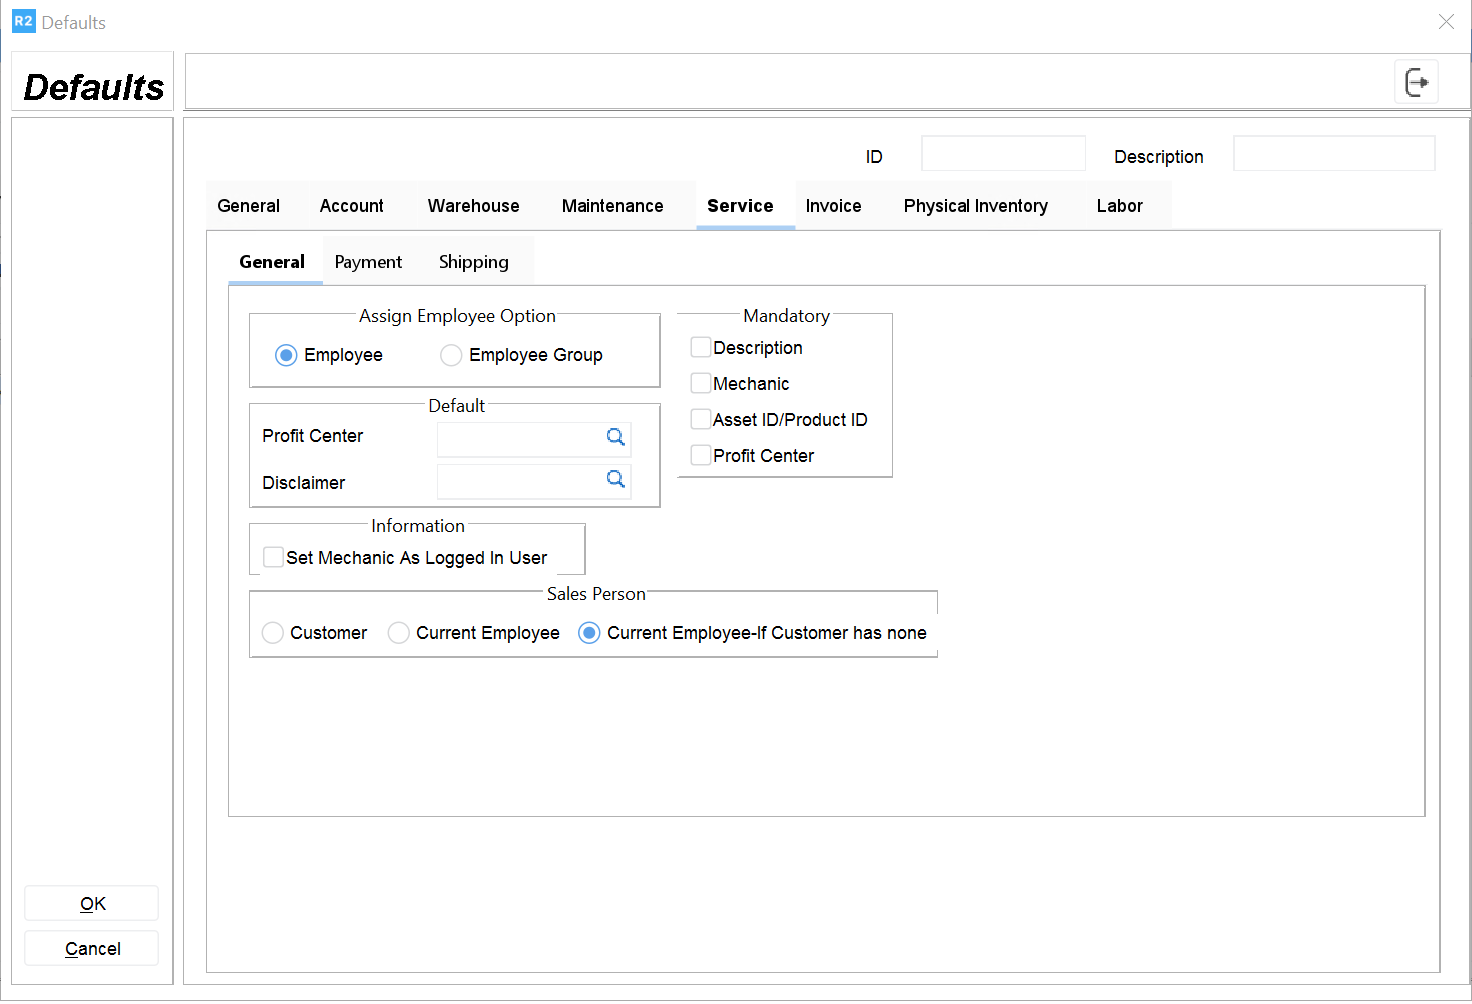This screenshot has width=1472, height=1004.
Task: Check the mandatory Mechanic option
Action: [x=701, y=384]
